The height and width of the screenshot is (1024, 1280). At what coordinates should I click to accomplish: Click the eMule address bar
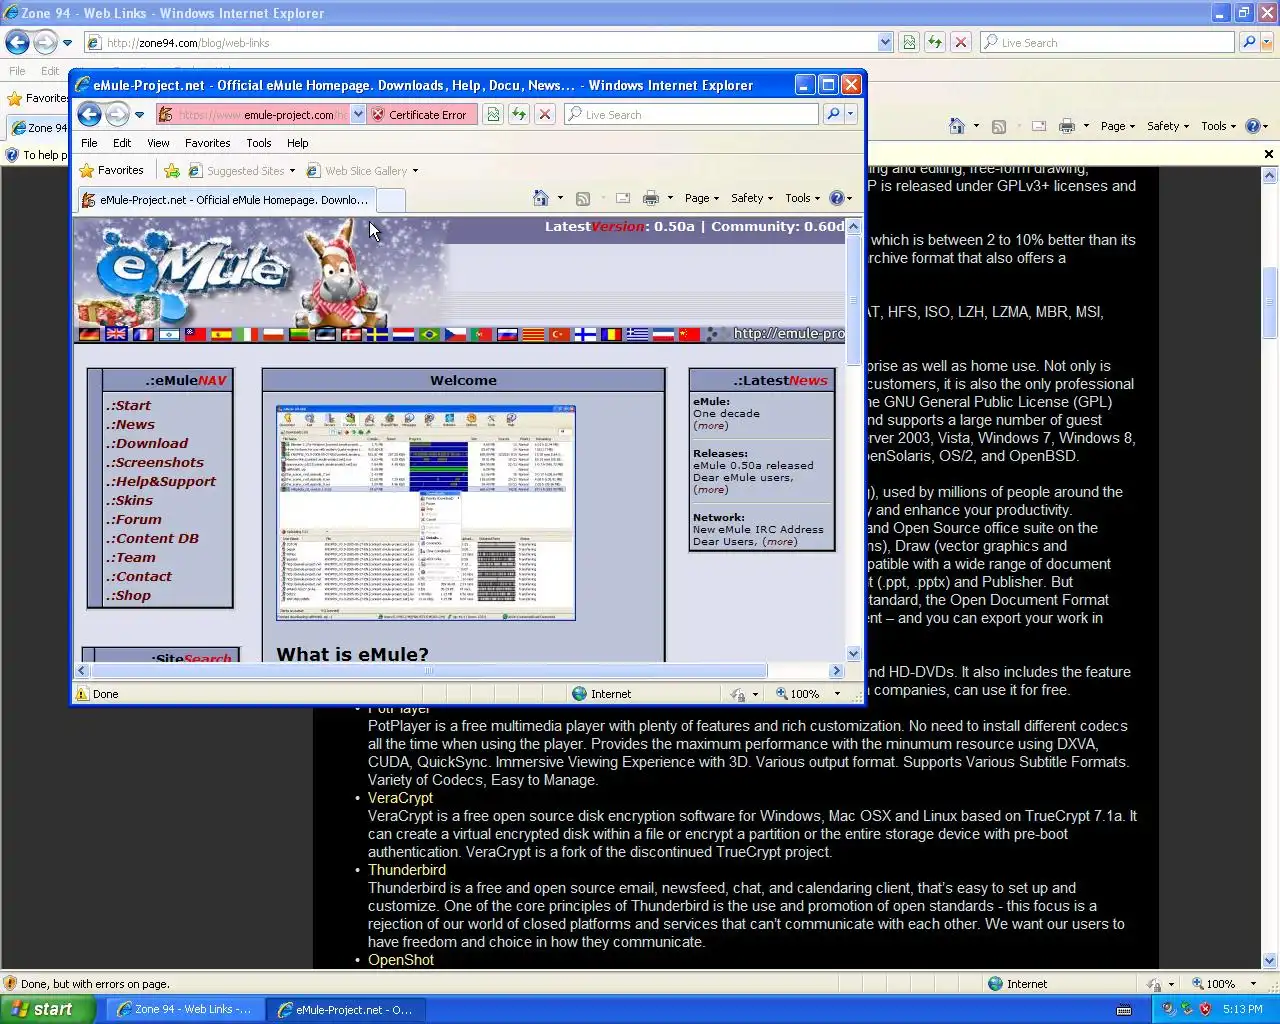(252, 115)
